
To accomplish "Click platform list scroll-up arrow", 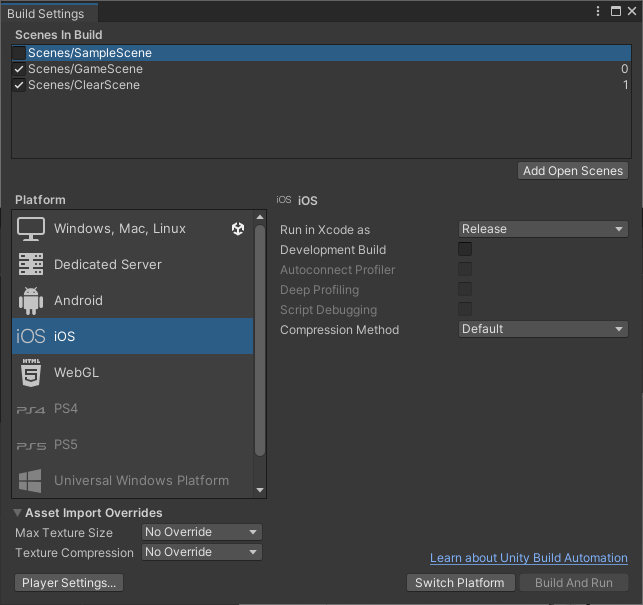I will tap(260, 217).
